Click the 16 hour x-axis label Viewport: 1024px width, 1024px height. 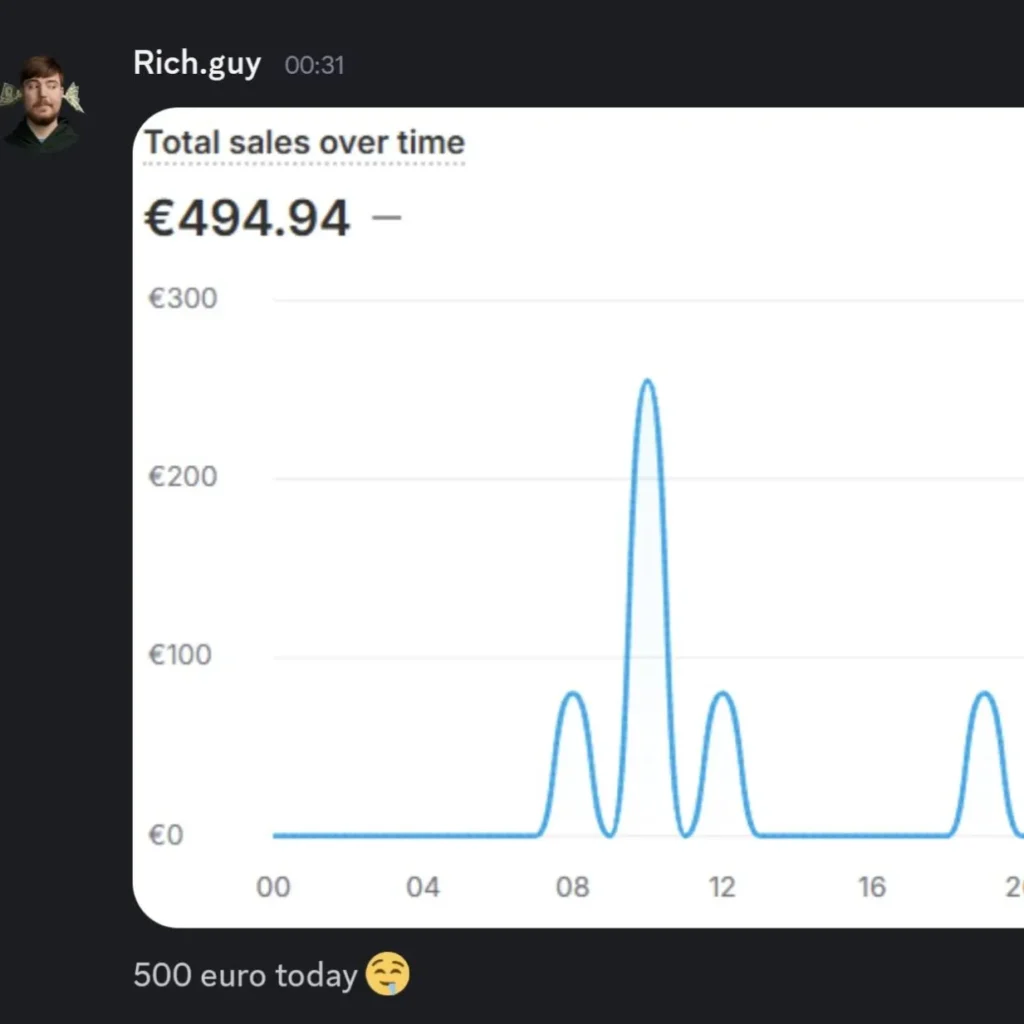click(871, 887)
